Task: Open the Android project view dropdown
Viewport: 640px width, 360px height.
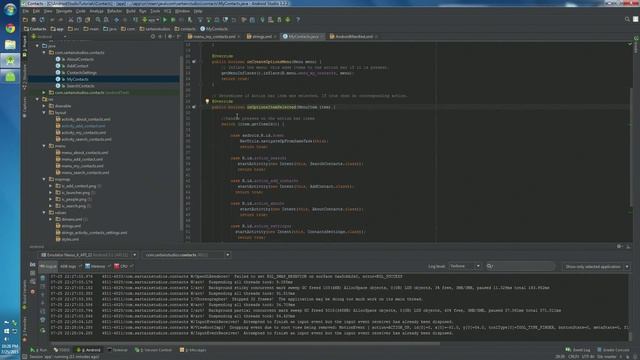Action: (x=49, y=36)
